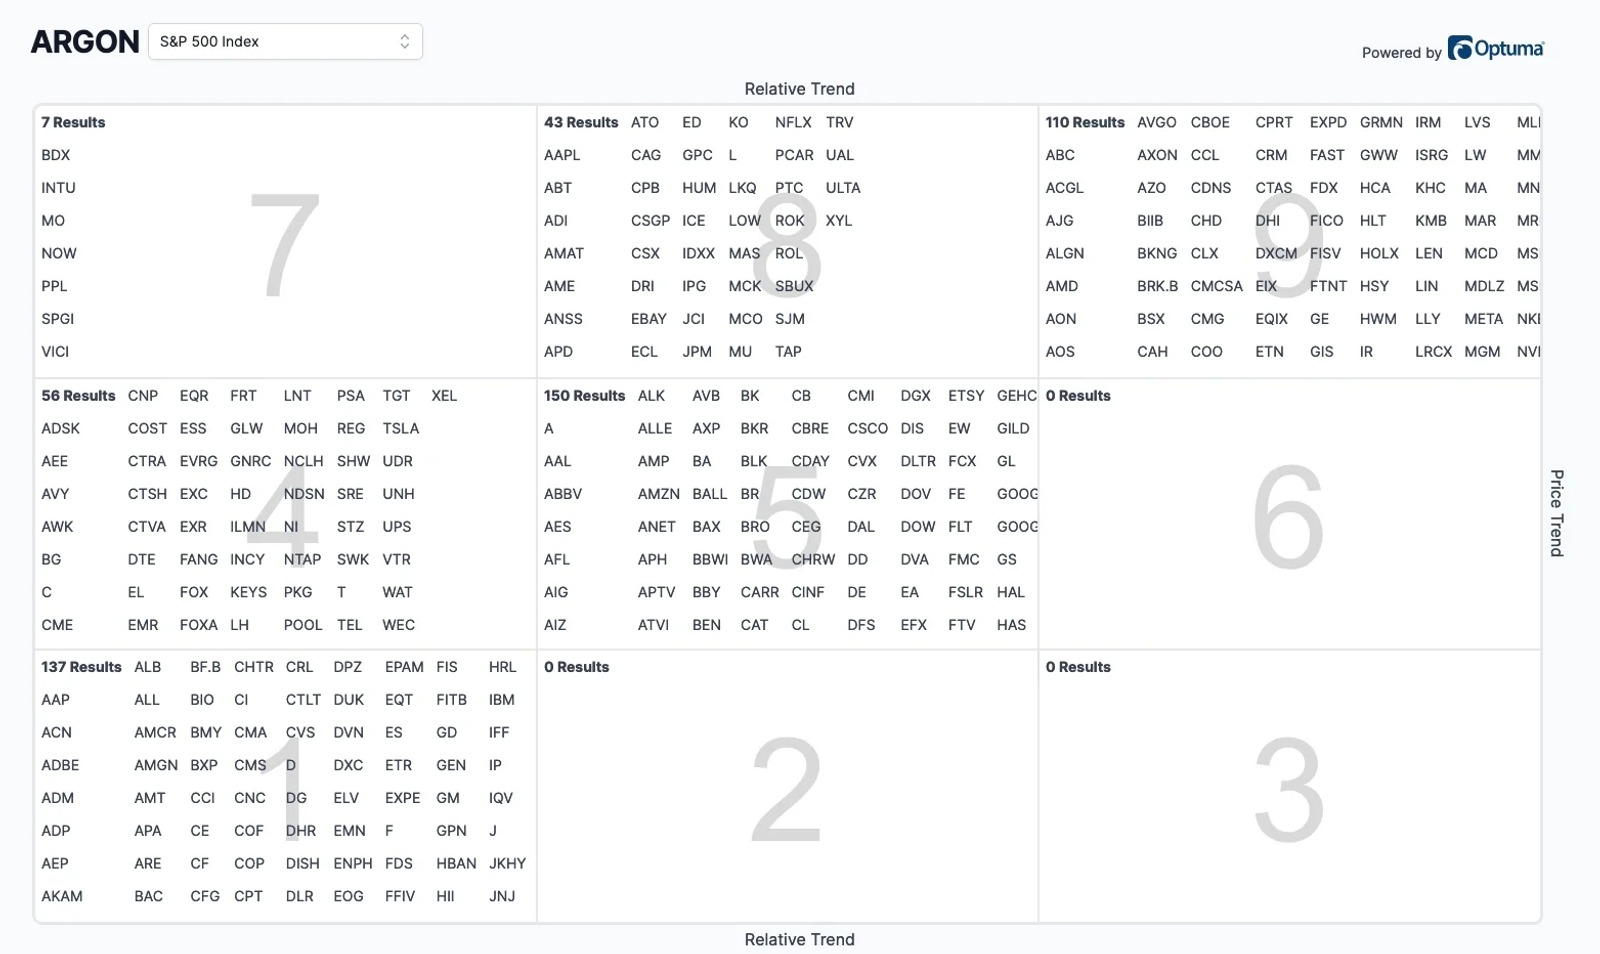1600x954 pixels.
Task: Click ticker BF.B
Action: pyautogui.click(x=205, y=667)
